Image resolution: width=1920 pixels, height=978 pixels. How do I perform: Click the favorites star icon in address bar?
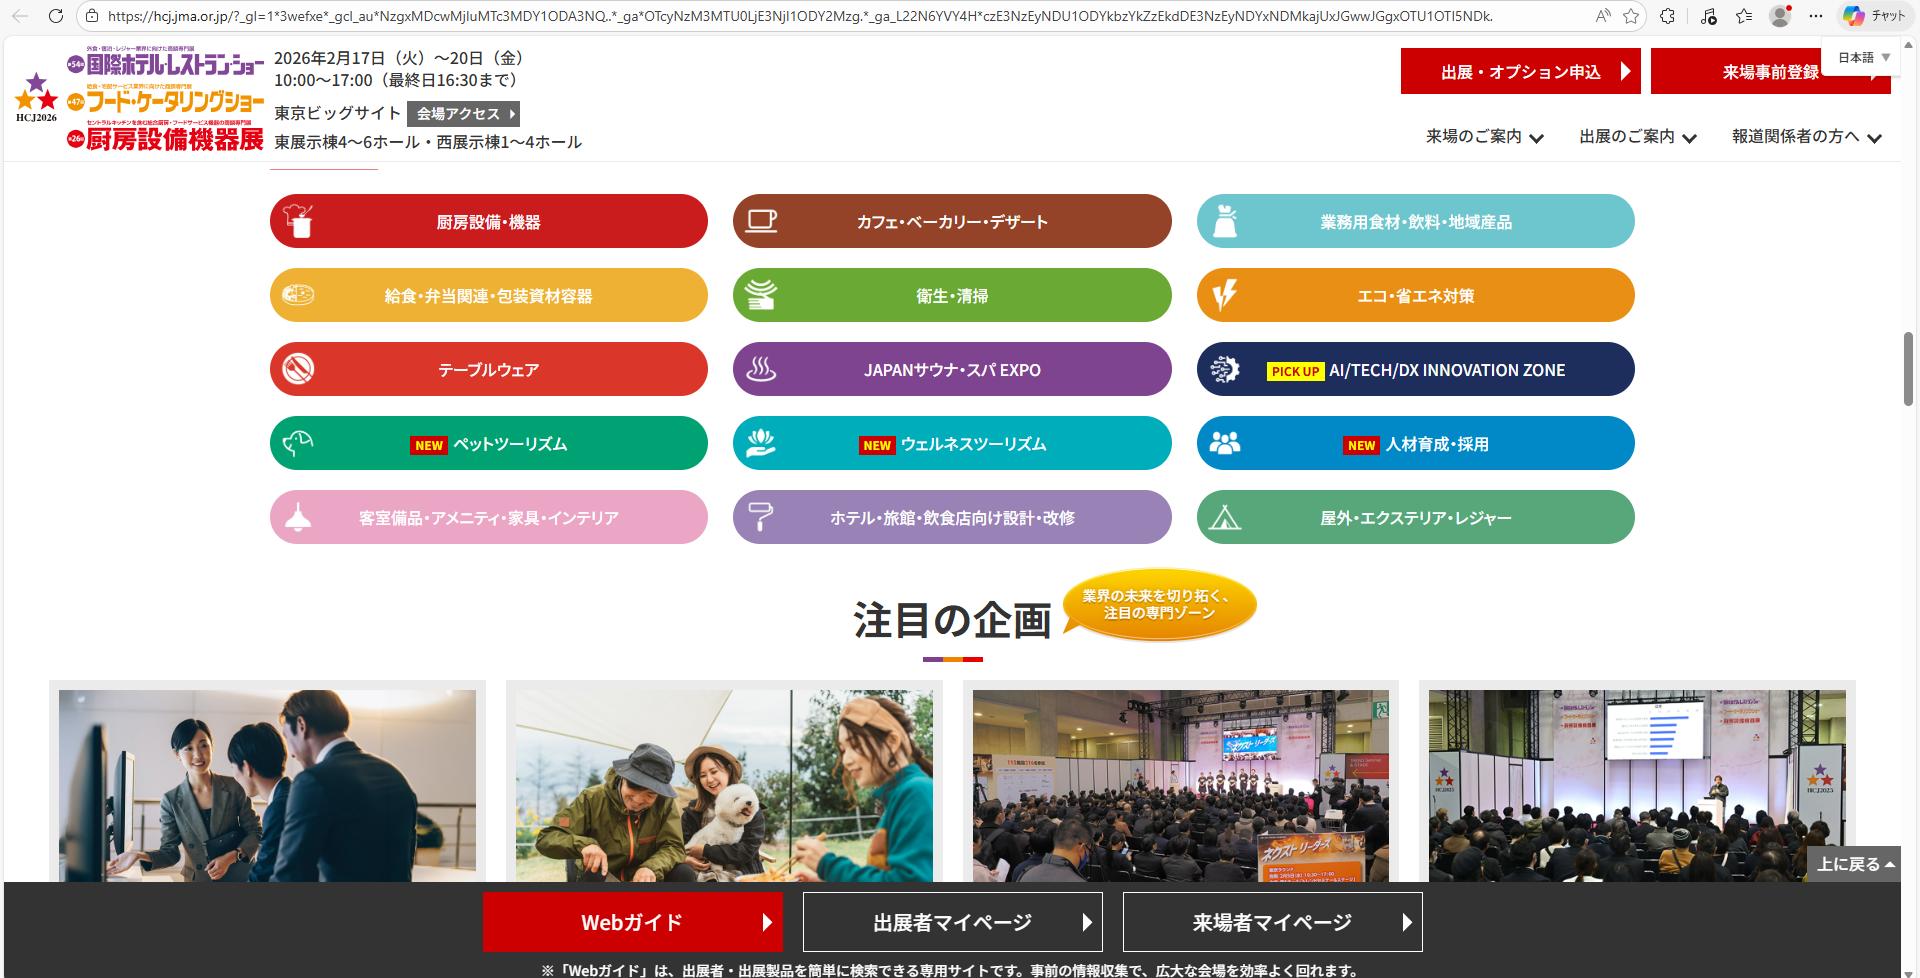coord(1631,16)
